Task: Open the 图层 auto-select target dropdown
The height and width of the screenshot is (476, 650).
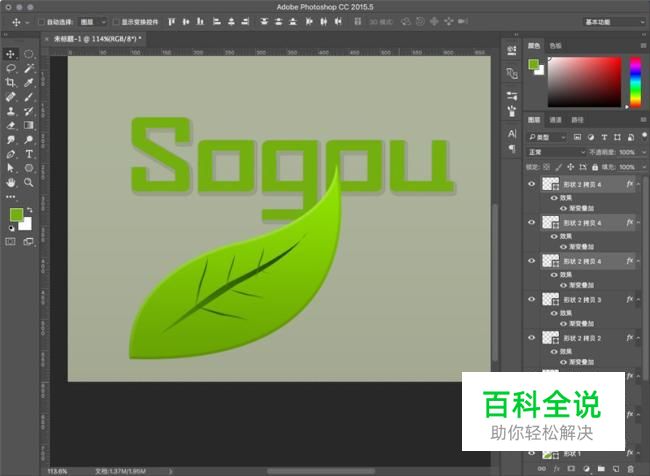Action: pyautogui.click(x=93, y=22)
